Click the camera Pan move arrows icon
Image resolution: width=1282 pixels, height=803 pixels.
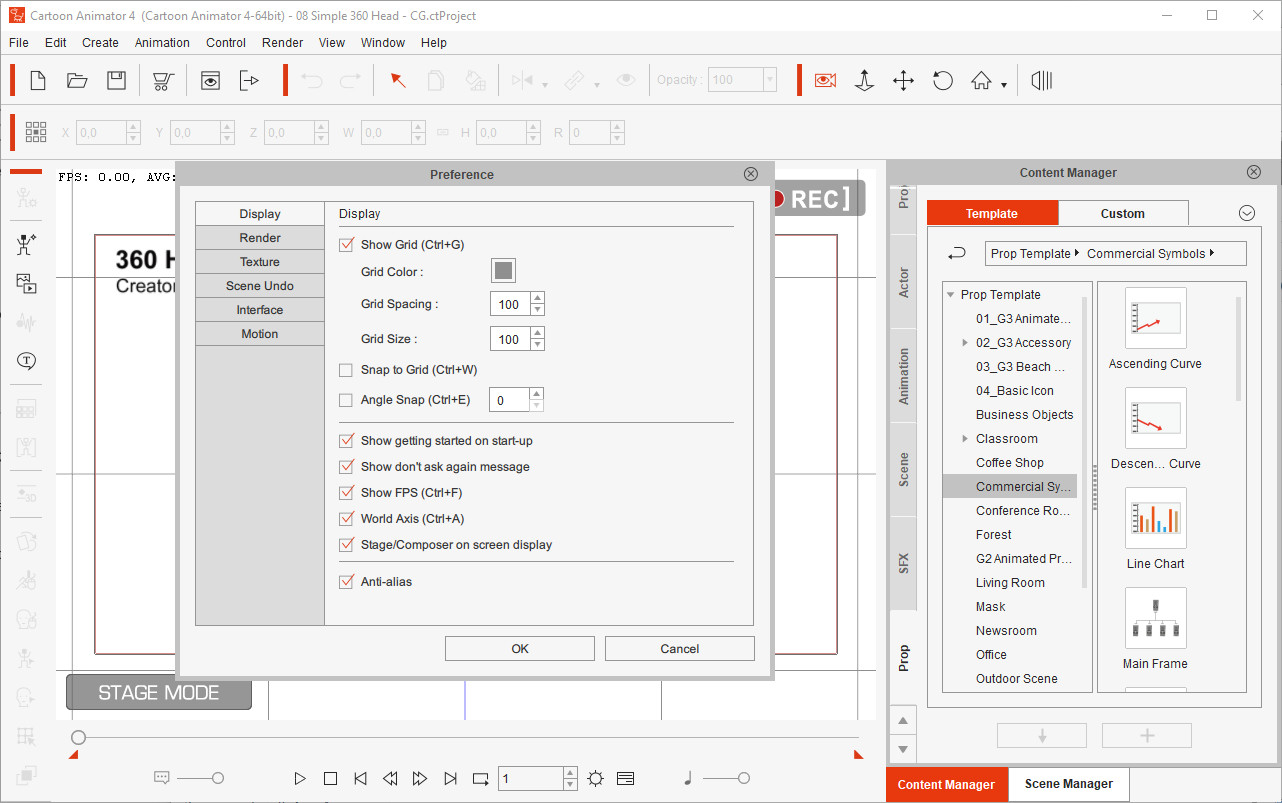(x=903, y=81)
